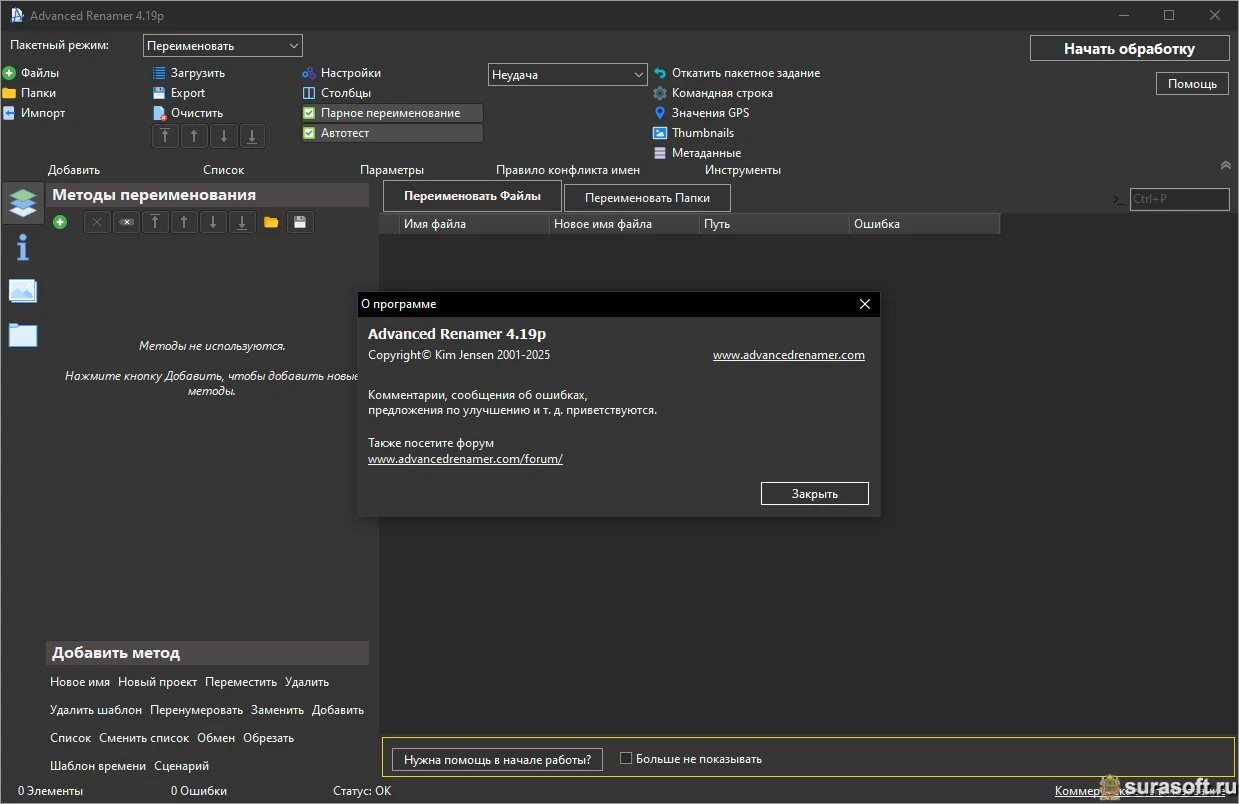The width and height of the screenshot is (1239, 804).
Task: Click the green add method plus icon
Action: tap(60, 222)
